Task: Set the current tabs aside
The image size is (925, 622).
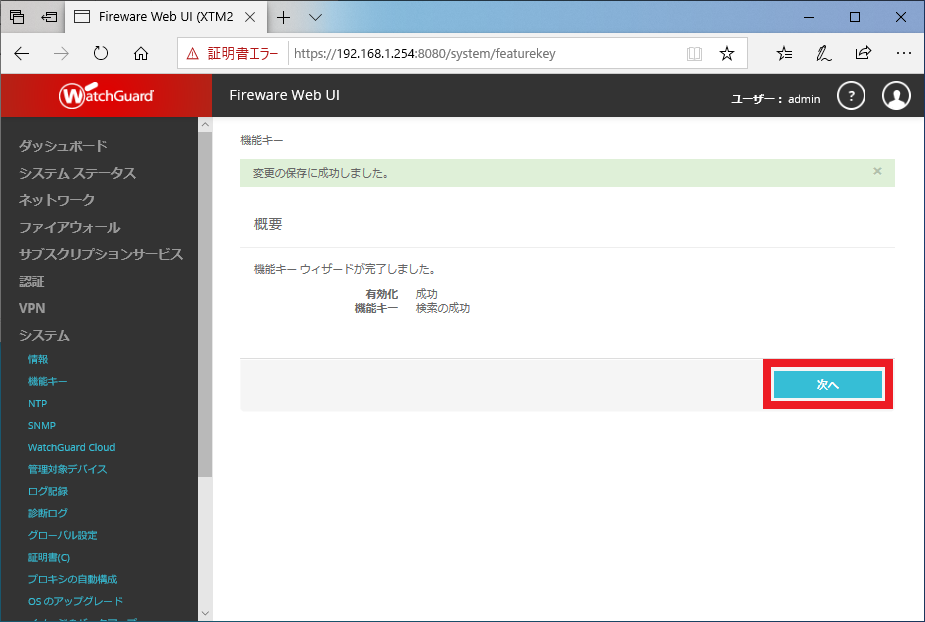Action: [x=48, y=17]
